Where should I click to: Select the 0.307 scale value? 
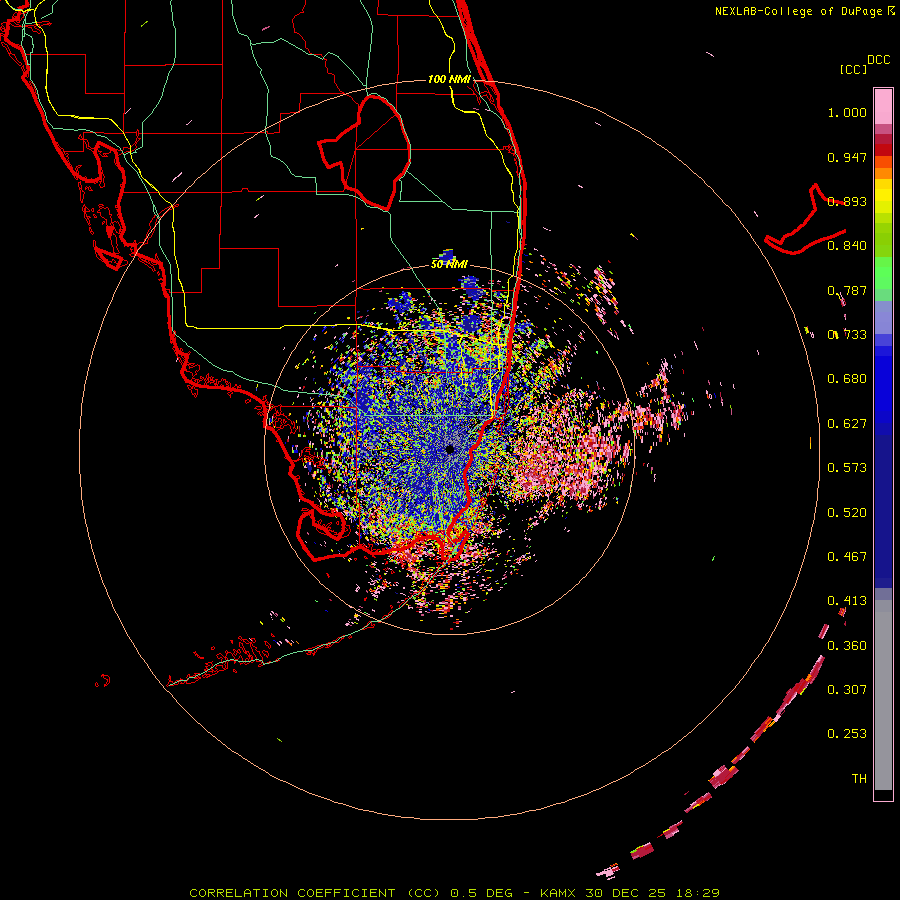(847, 690)
